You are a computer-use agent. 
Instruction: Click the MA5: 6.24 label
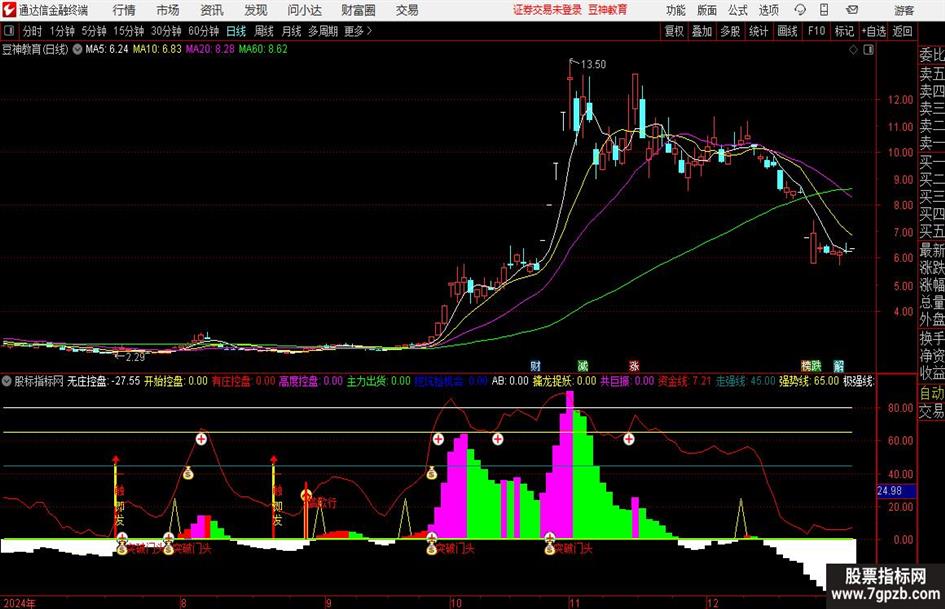[107, 49]
